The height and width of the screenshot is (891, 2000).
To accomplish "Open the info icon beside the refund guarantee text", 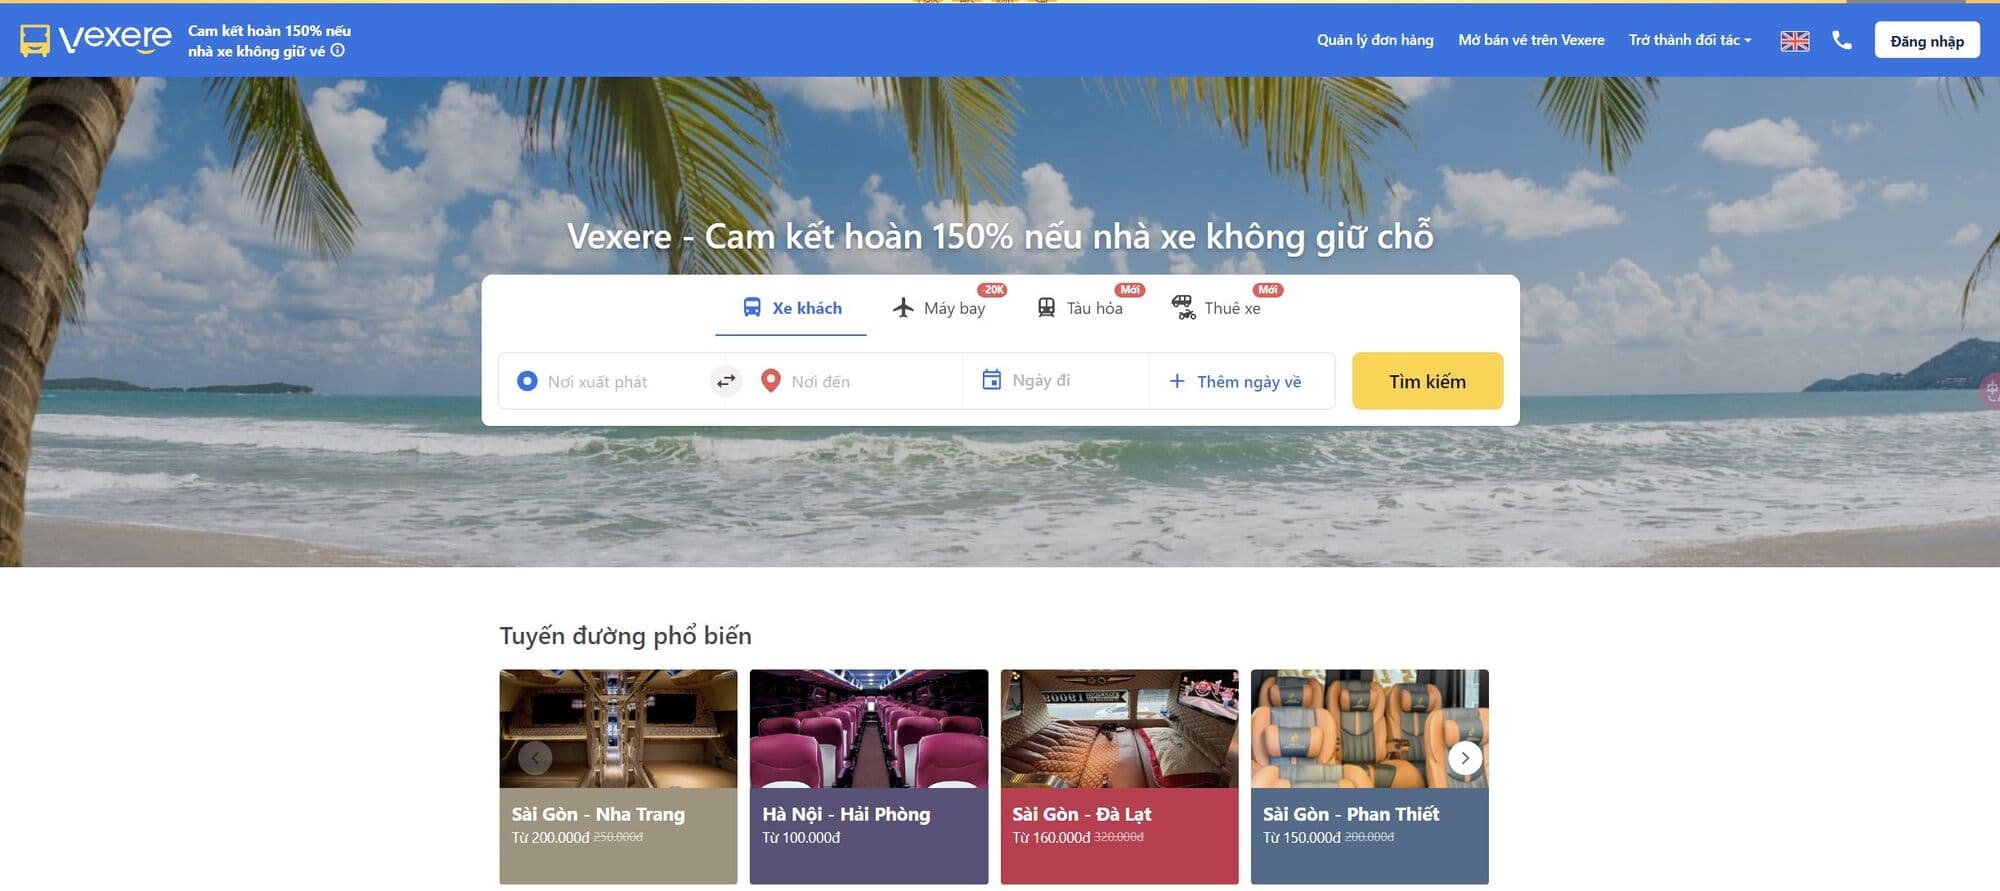I will [x=338, y=50].
